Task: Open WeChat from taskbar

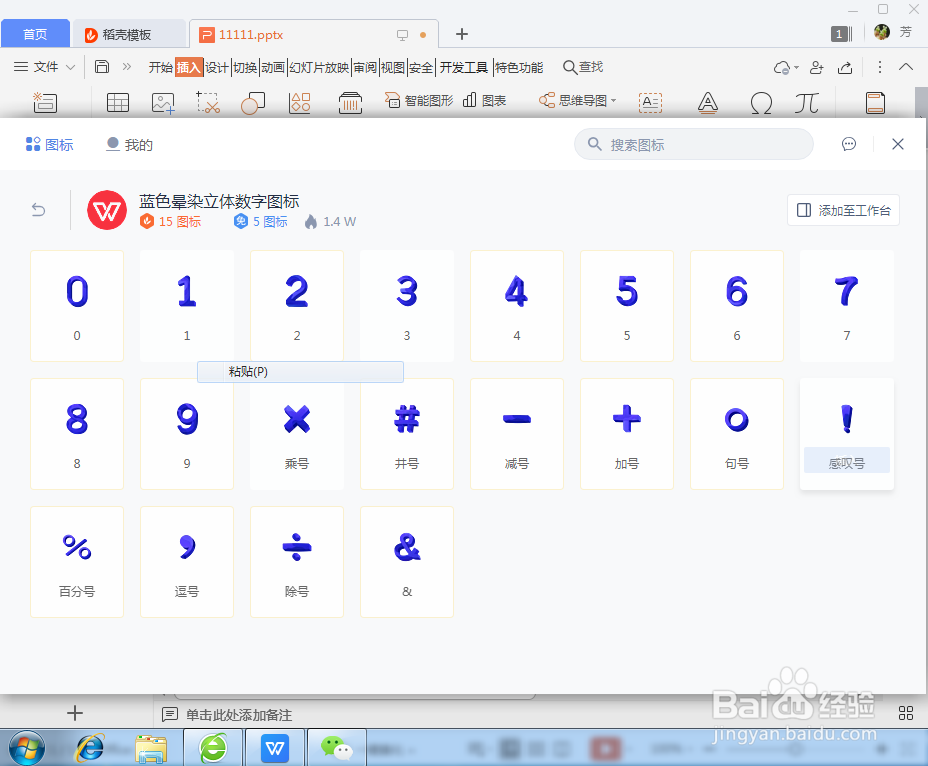Action: tap(337, 748)
